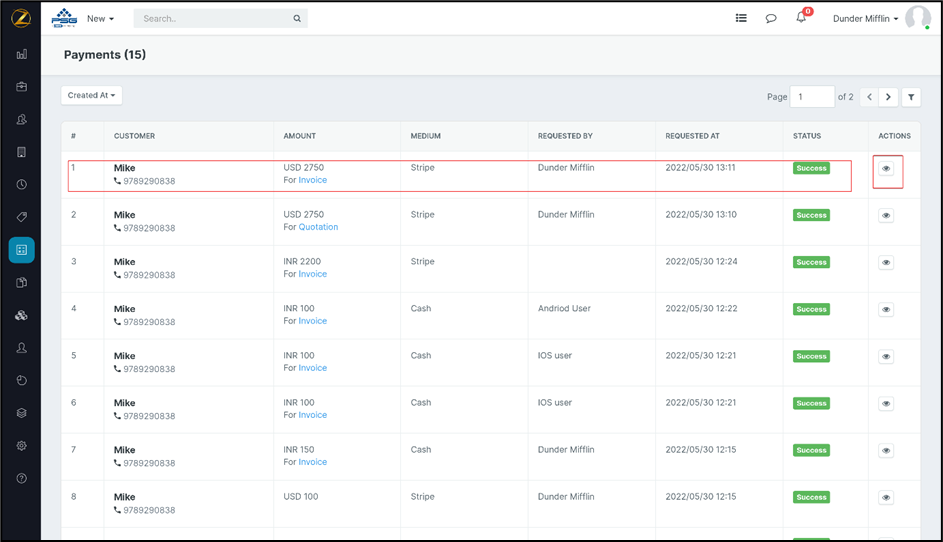The width and height of the screenshot is (943, 542).
Task: Click the briefcase icon in left sidebar
Action: coord(21,87)
